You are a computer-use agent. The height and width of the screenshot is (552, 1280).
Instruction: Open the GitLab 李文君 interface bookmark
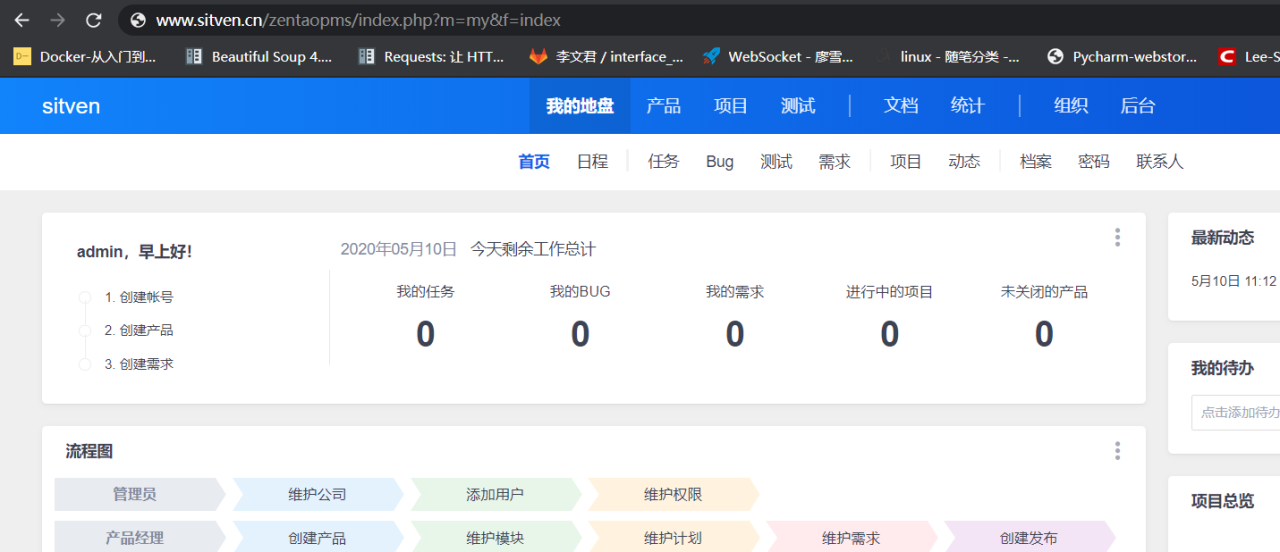tap(606, 57)
